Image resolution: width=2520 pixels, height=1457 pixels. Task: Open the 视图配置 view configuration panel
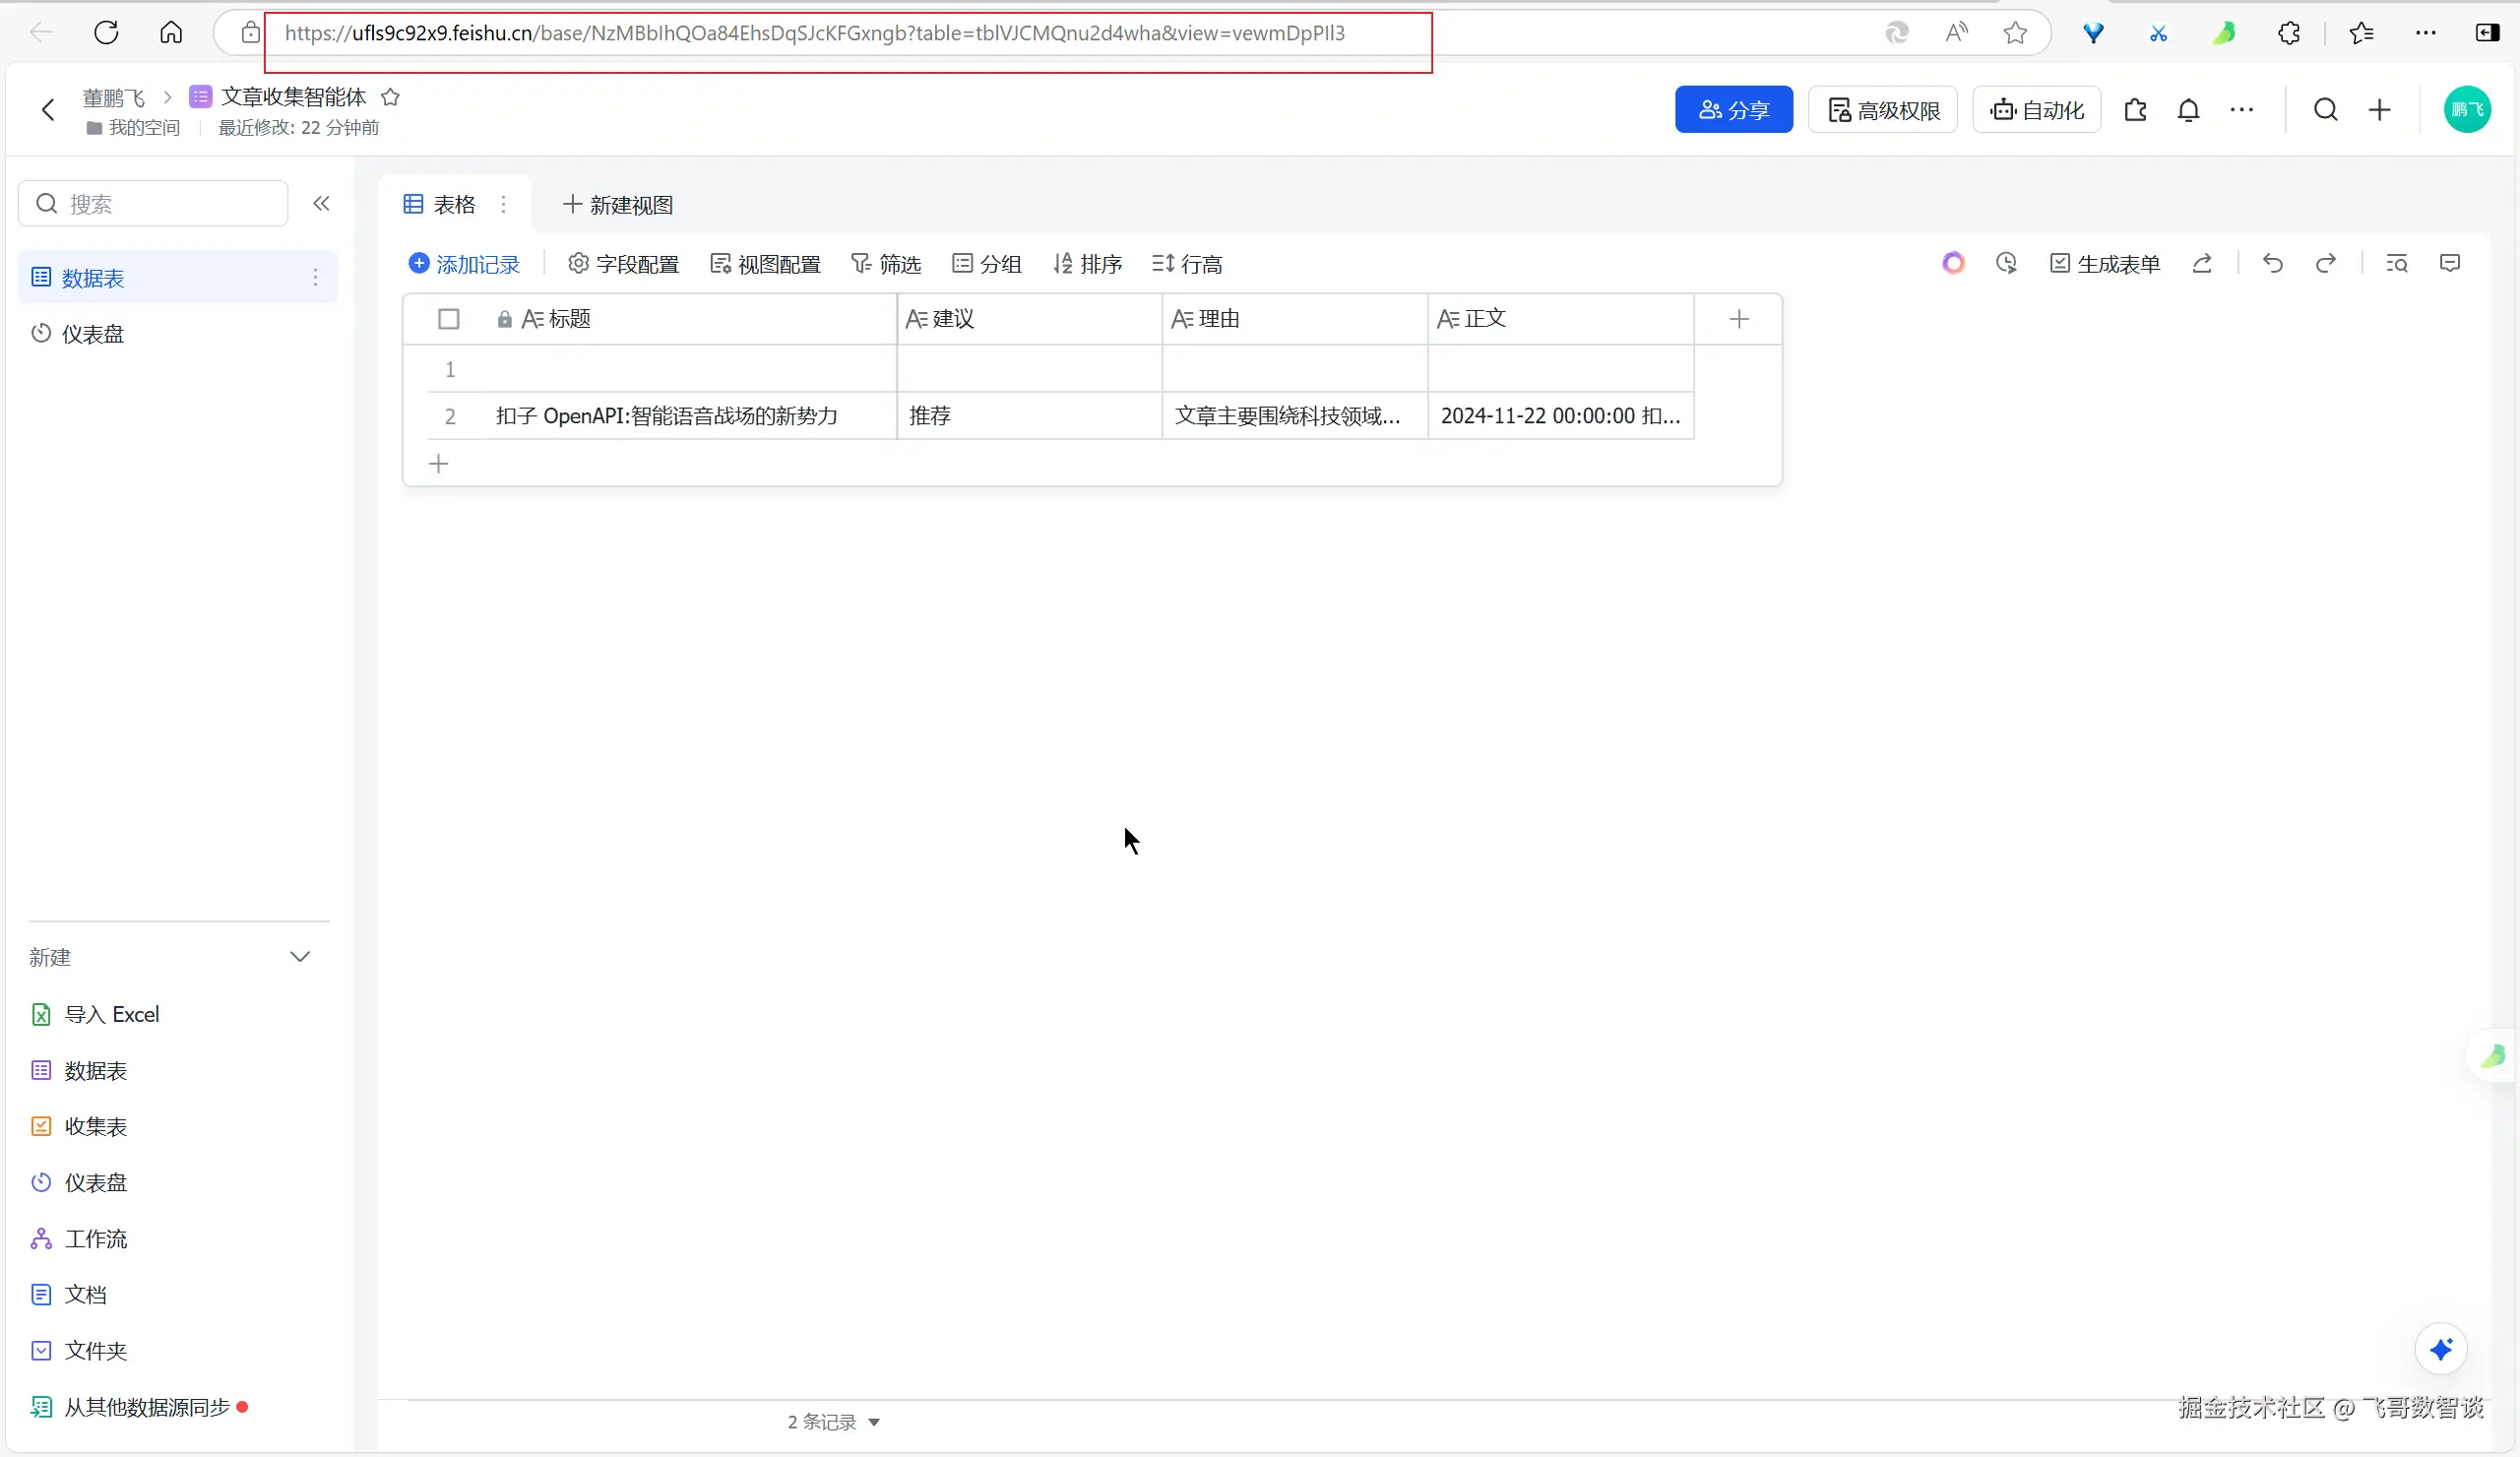click(764, 263)
